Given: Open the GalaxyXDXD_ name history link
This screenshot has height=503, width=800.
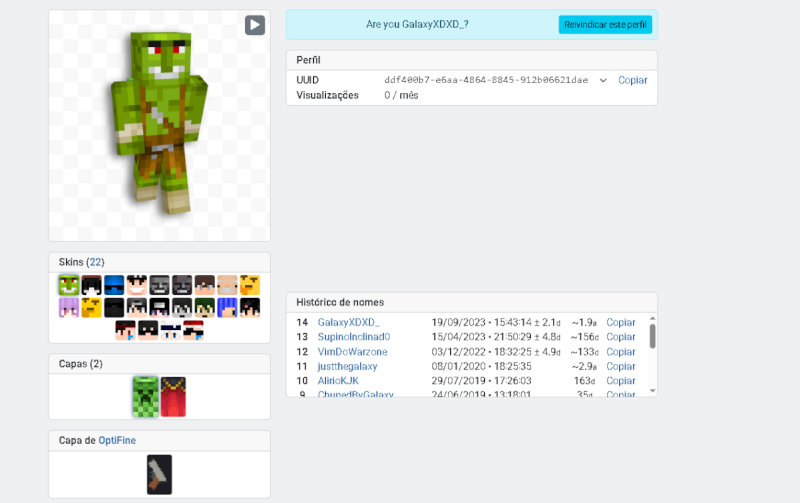Looking at the screenshot, I should pyautogui.click(x=348, y=323).
